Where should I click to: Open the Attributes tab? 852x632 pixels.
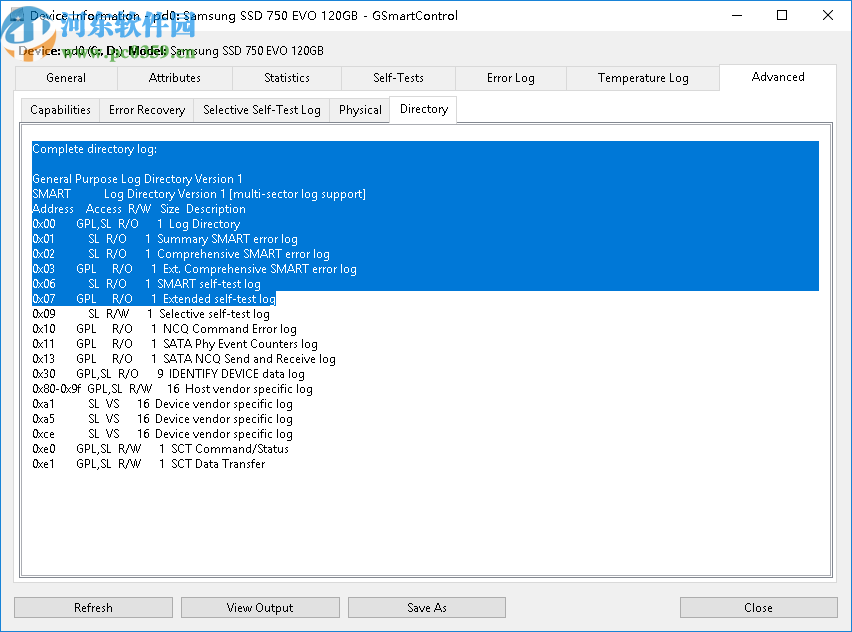175,78
